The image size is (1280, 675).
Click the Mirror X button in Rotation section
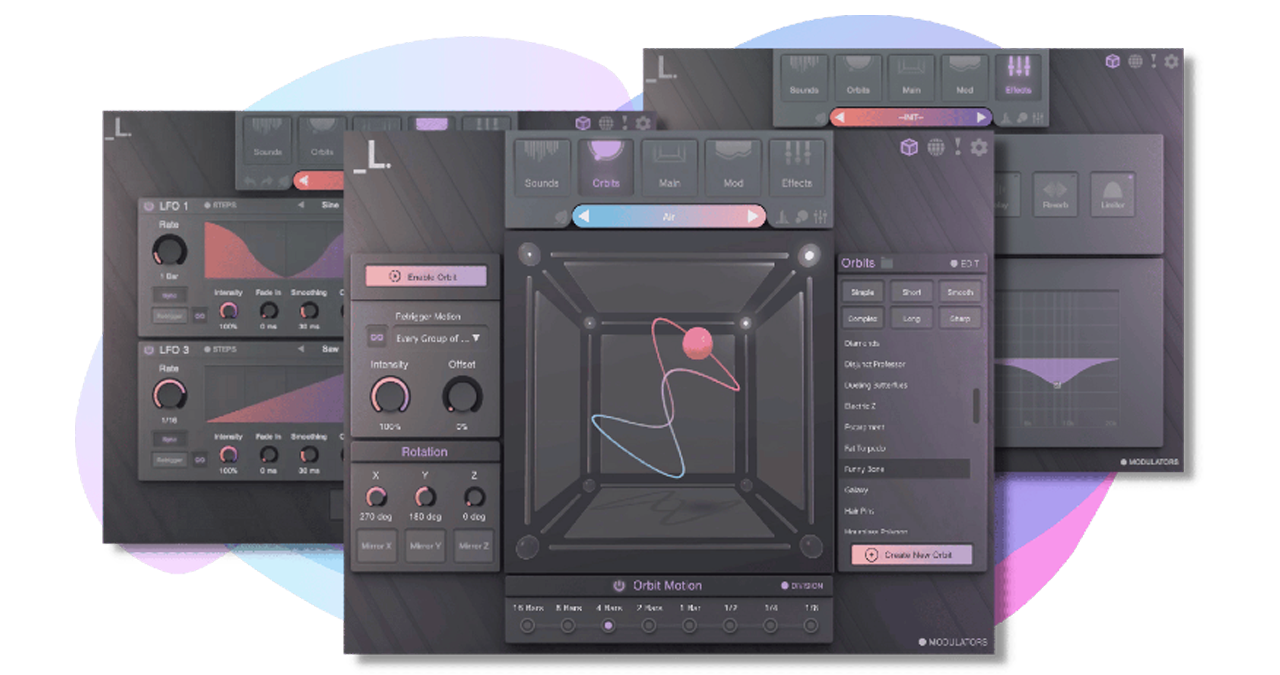376,547
